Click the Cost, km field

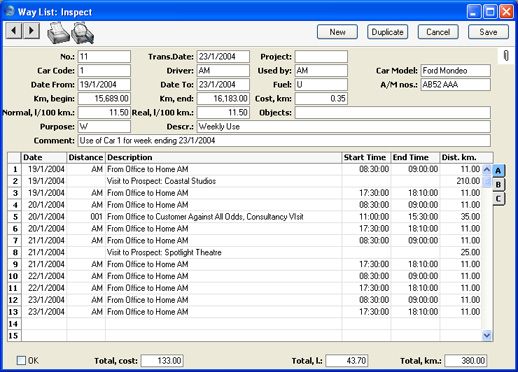321,98
